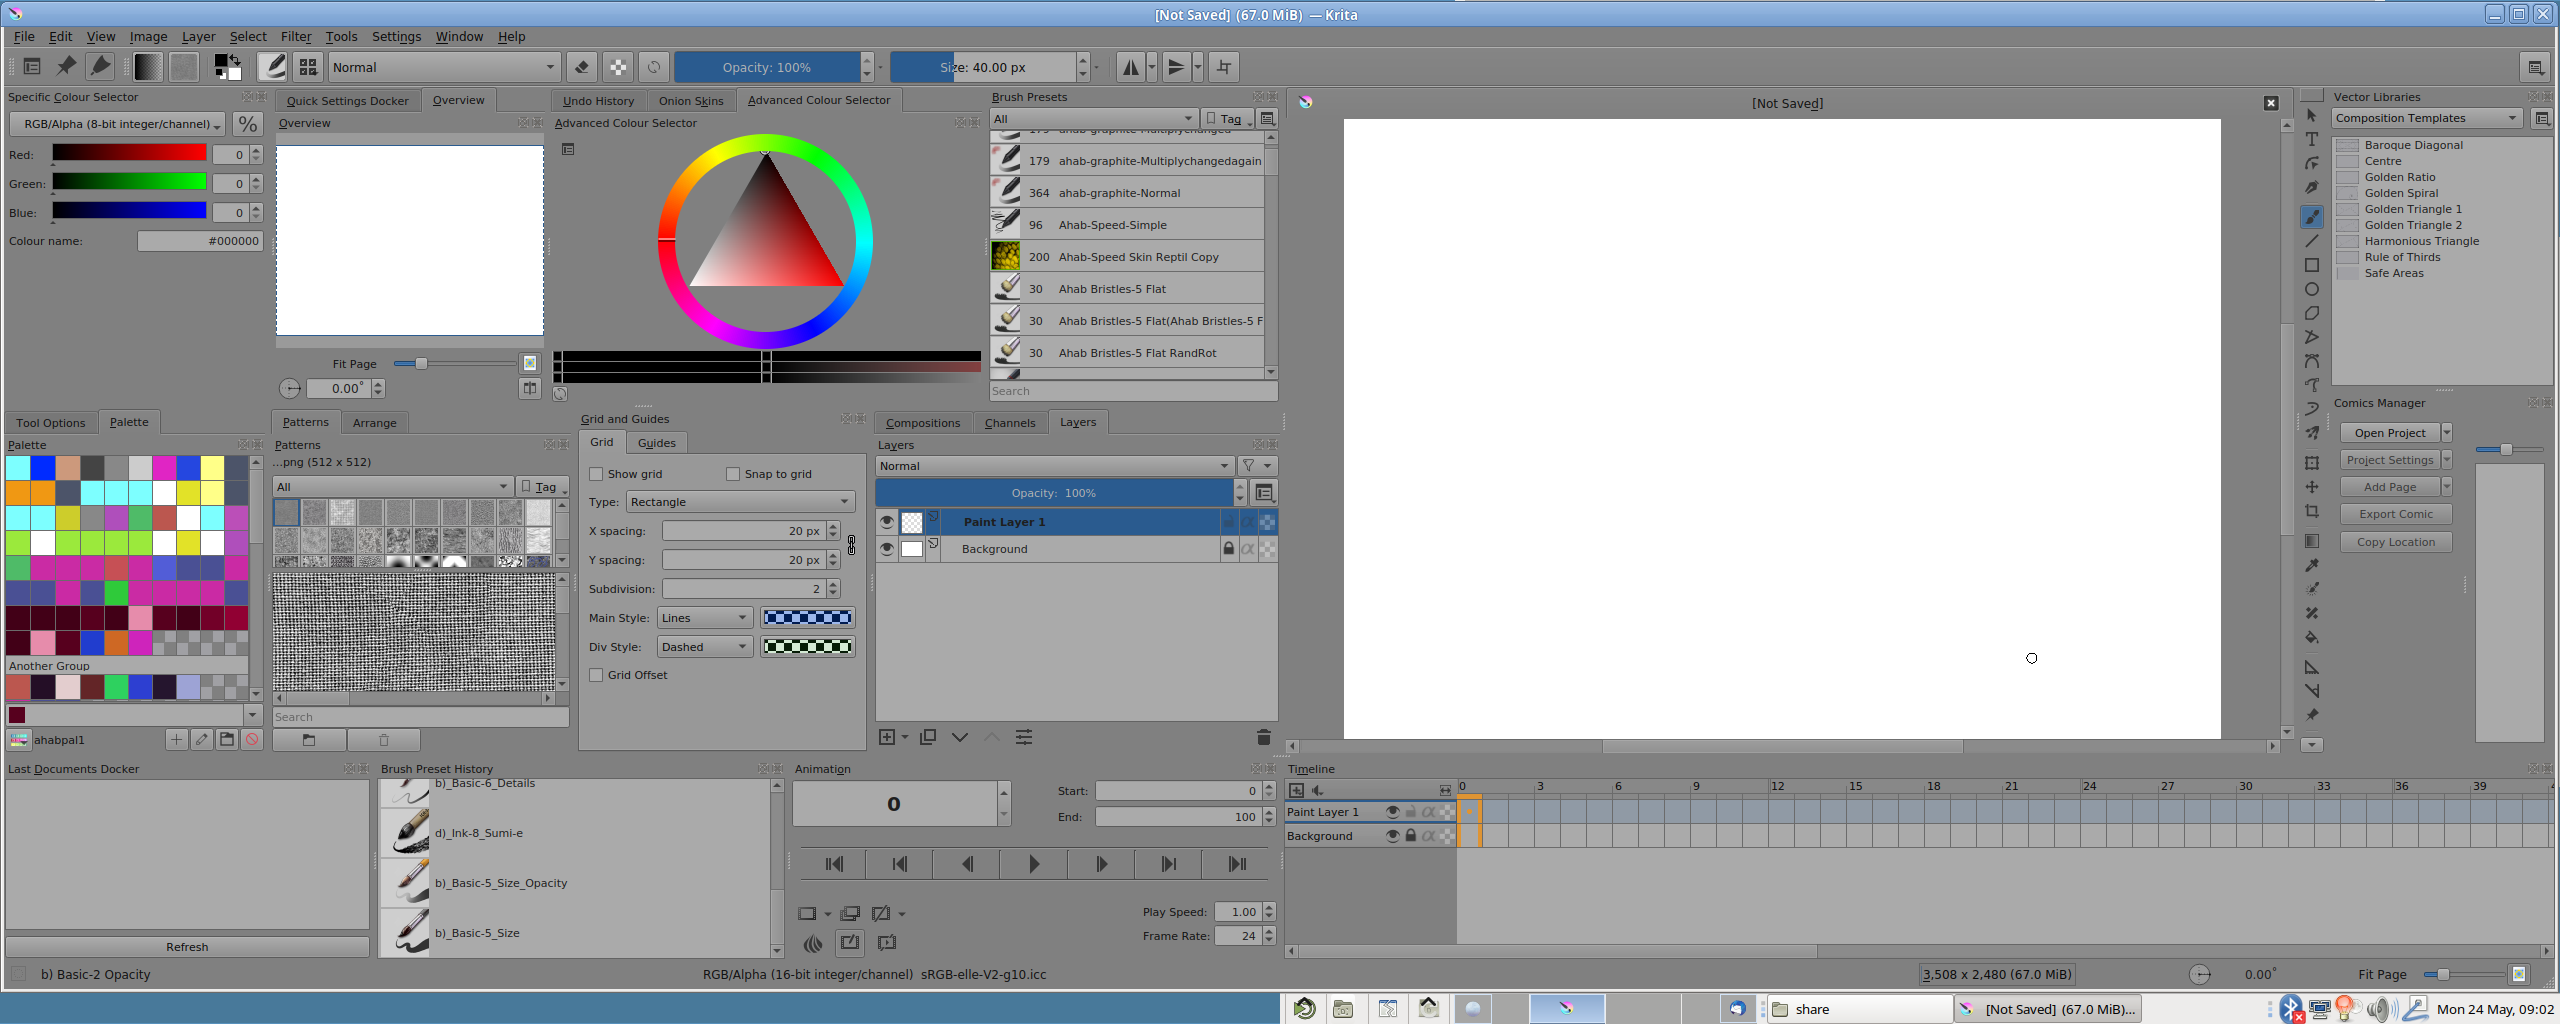Screen dimensions: 2560x1024
Task: Open Div Style Dashed dropdown
Action: (x=704, y=647)
